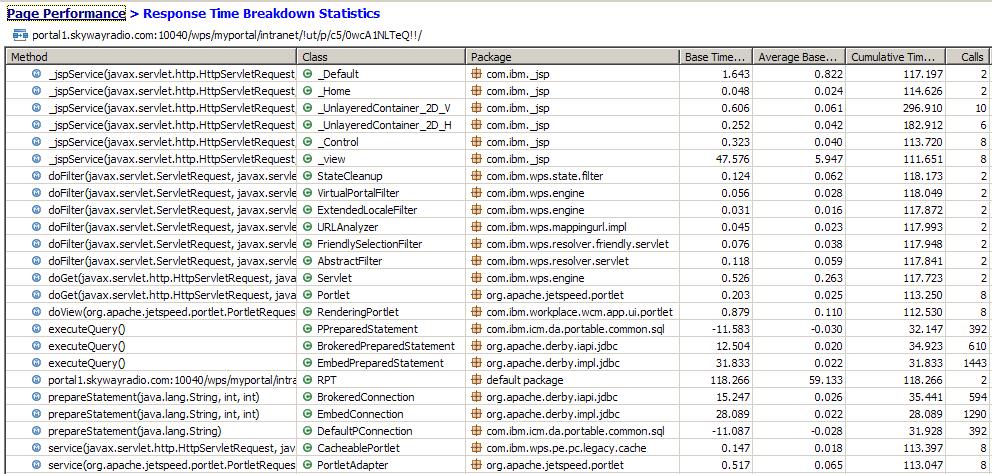Select the _view class cell
The height and width of the screenshot is (474, 992).
pos(381,159)
